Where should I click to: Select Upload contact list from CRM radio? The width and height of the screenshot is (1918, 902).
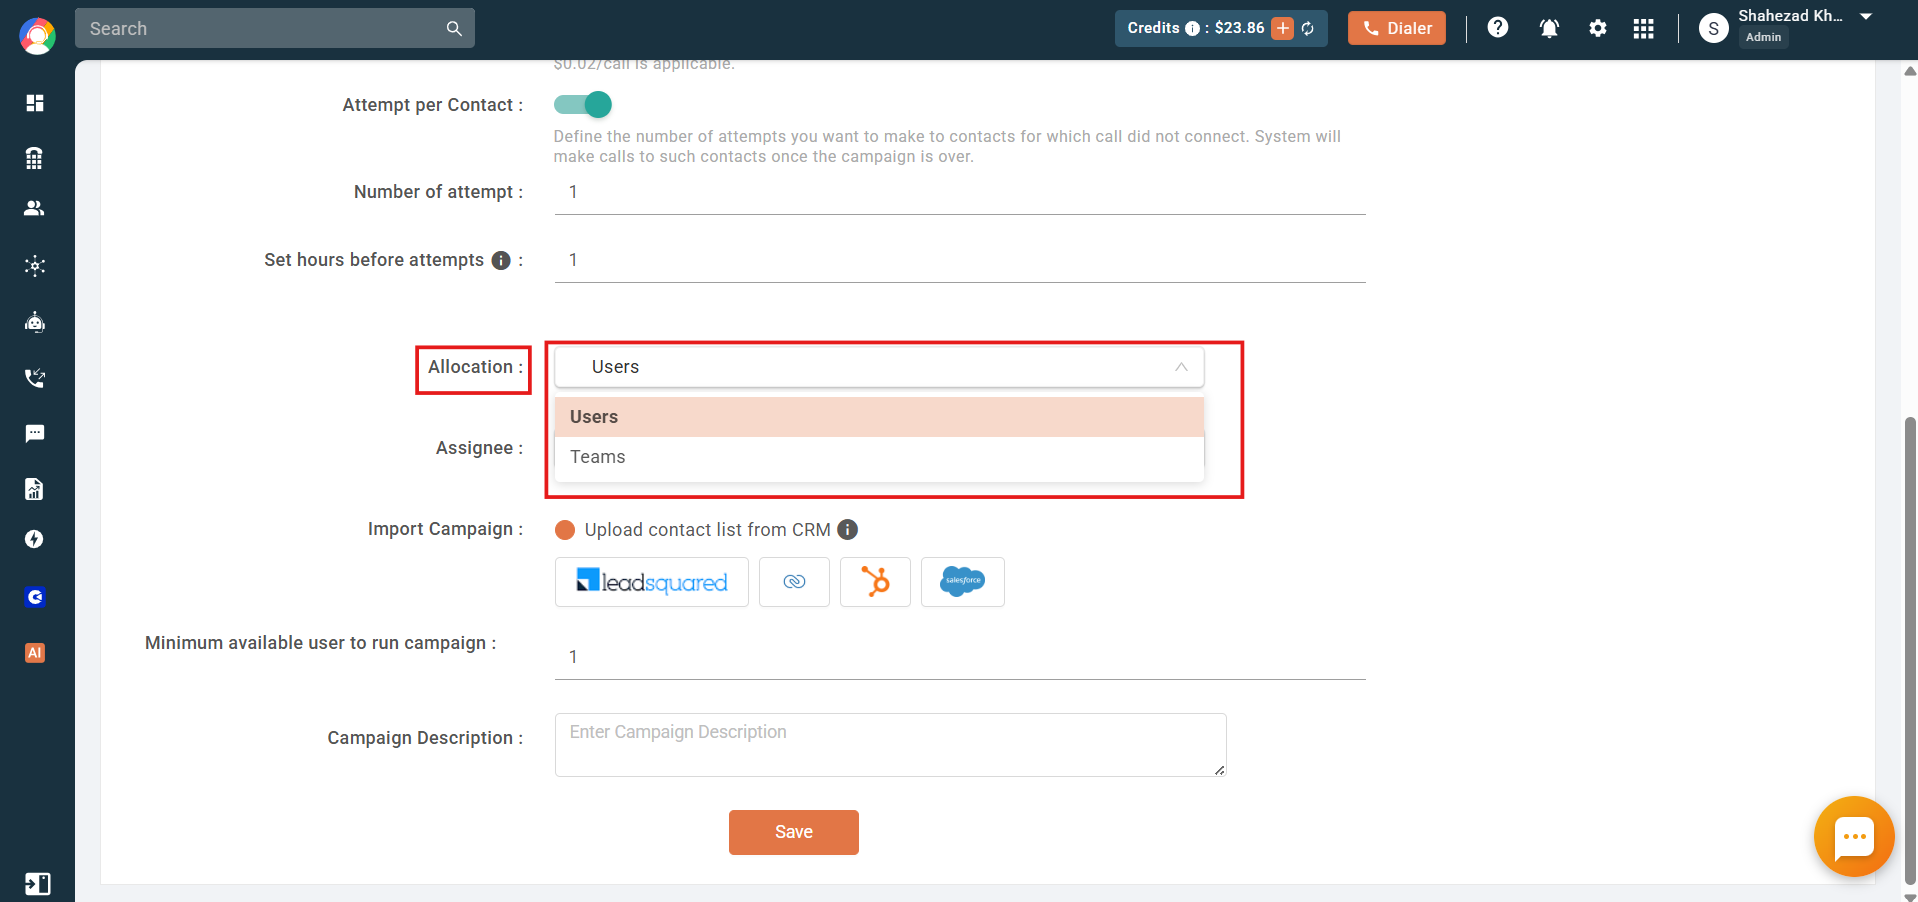(x=565, y=529)
